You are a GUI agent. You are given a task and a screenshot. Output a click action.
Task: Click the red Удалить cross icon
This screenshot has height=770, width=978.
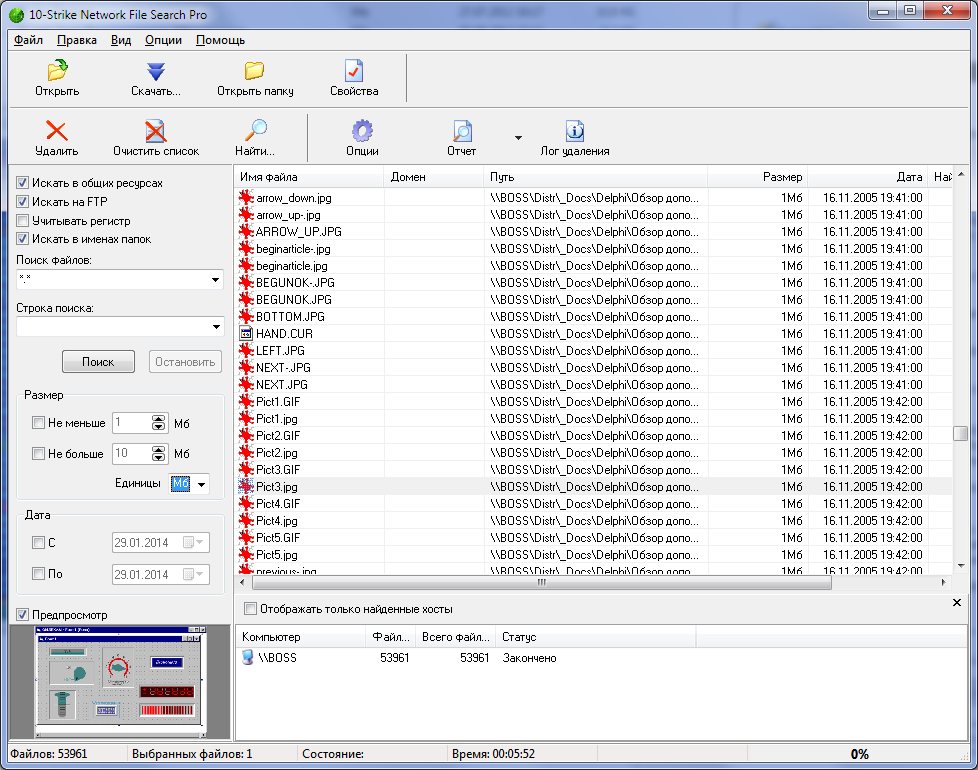[x=57, y=131]
